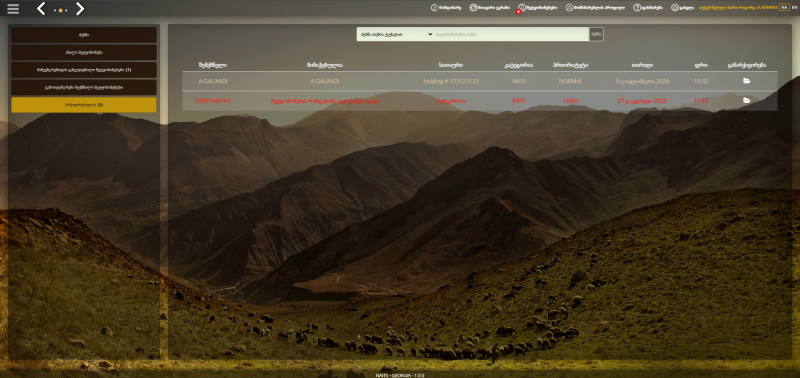Select the second sidebar button
This screenshot has width=800, height=378.
[x=84, y=53]
